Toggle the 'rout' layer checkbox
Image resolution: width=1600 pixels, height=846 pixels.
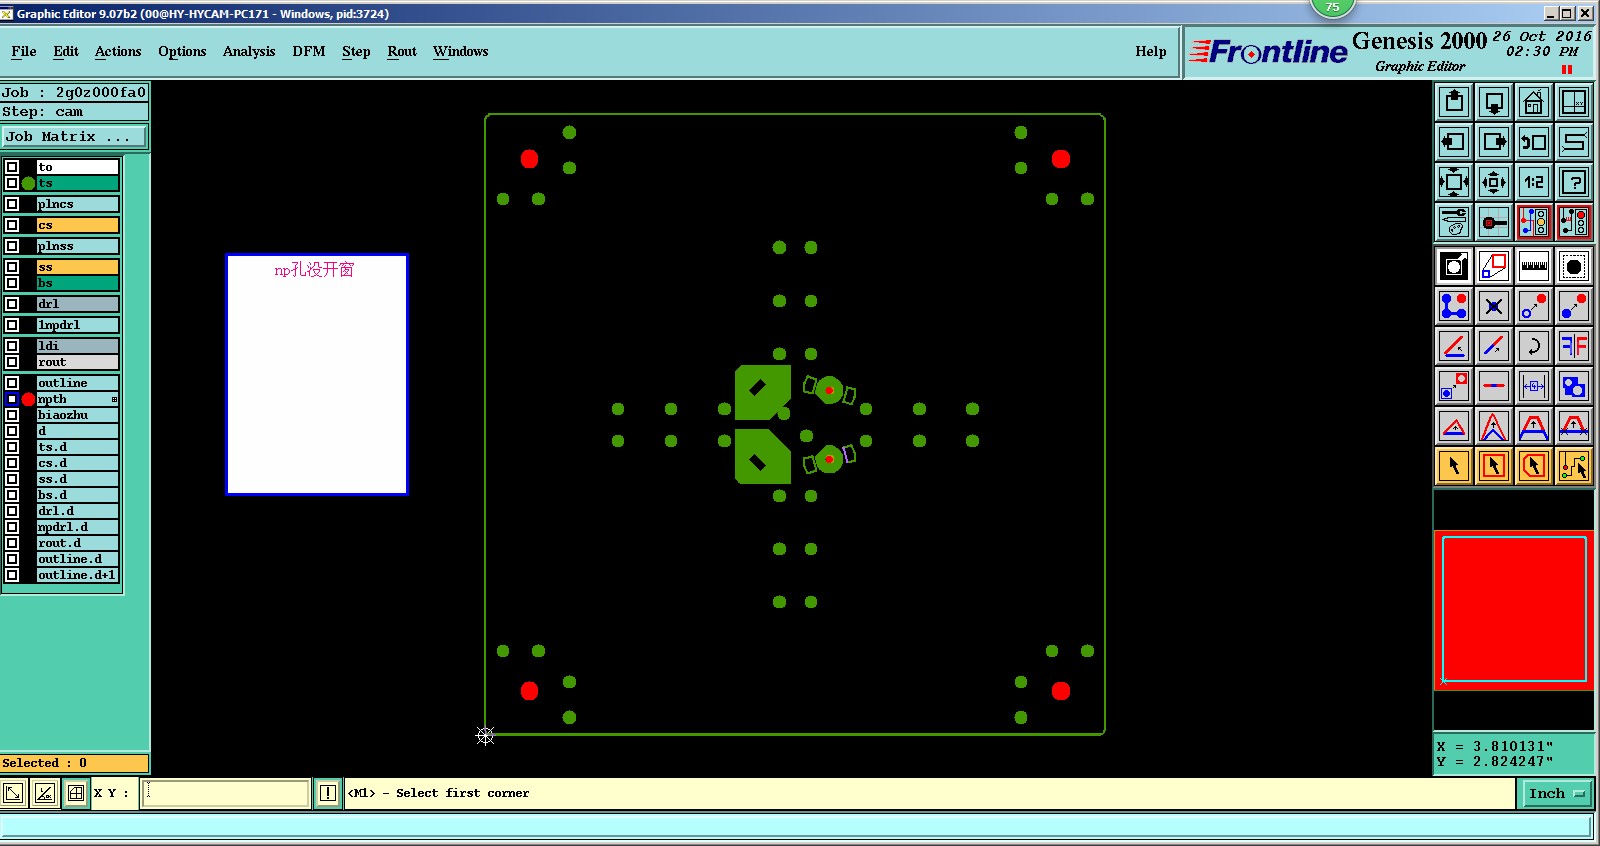[x=12, y=362]
